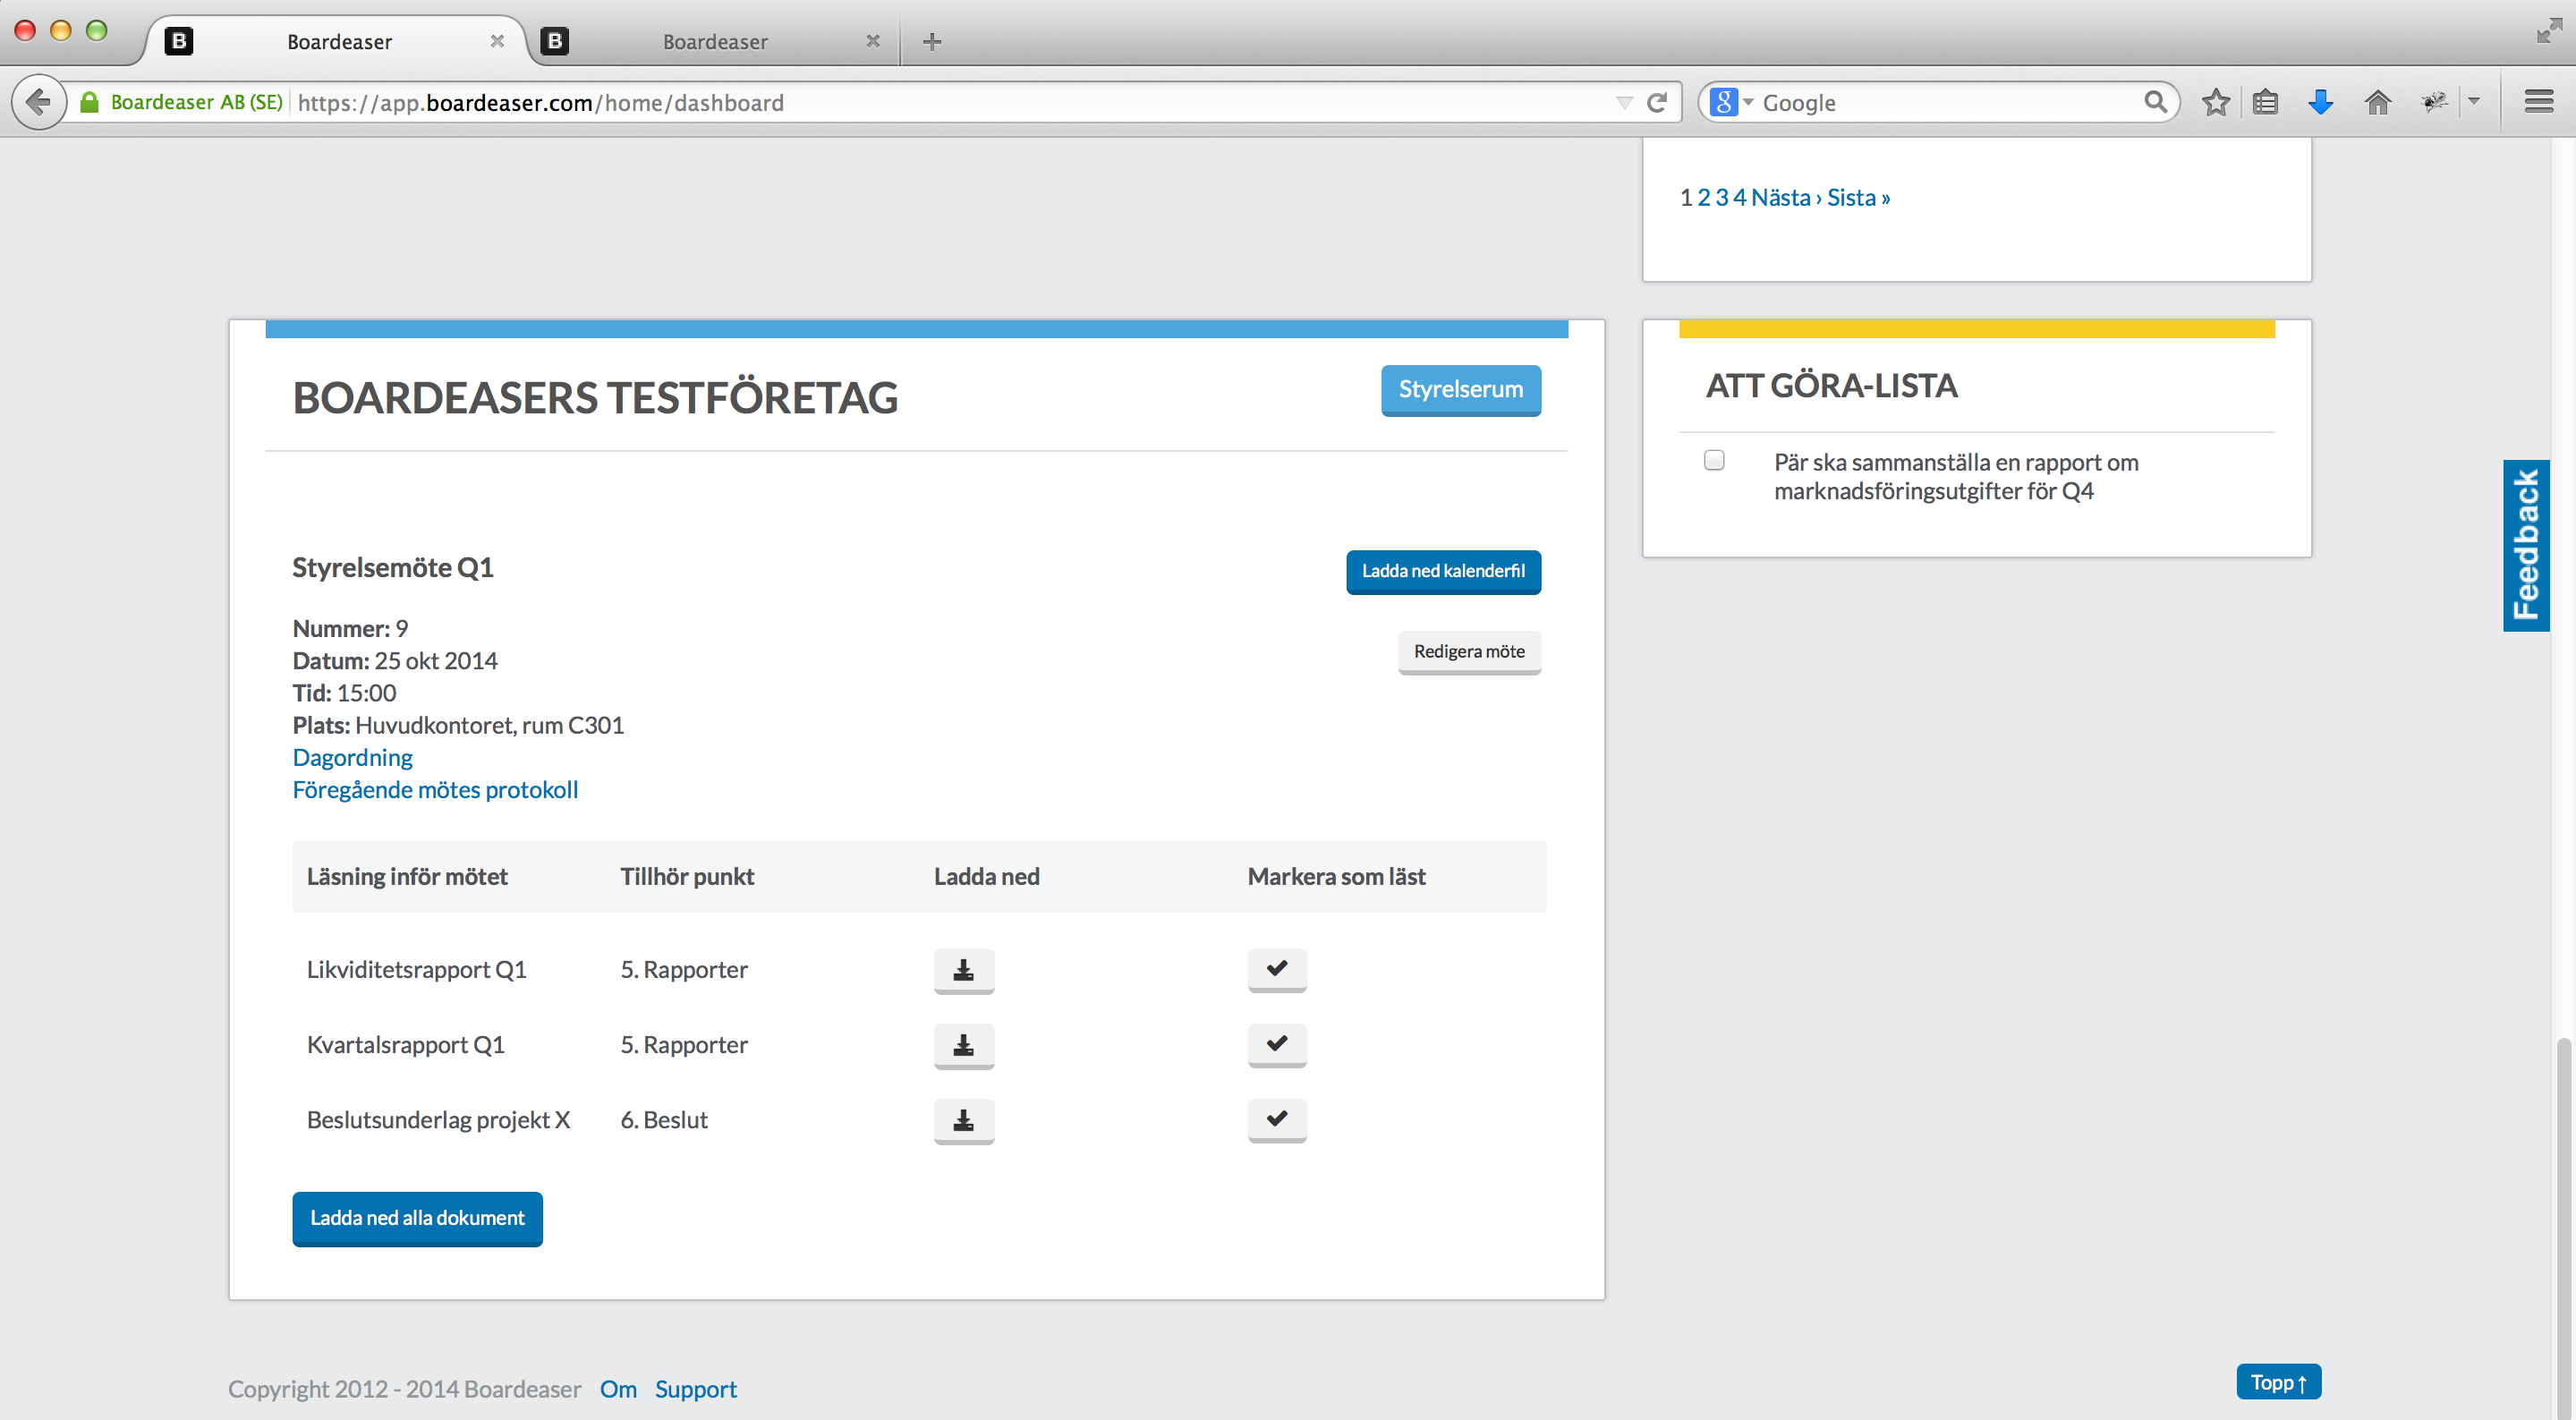Open new tab with plus icon
This screenshot has width=2576, height=1420.
(x=931, y=42)
